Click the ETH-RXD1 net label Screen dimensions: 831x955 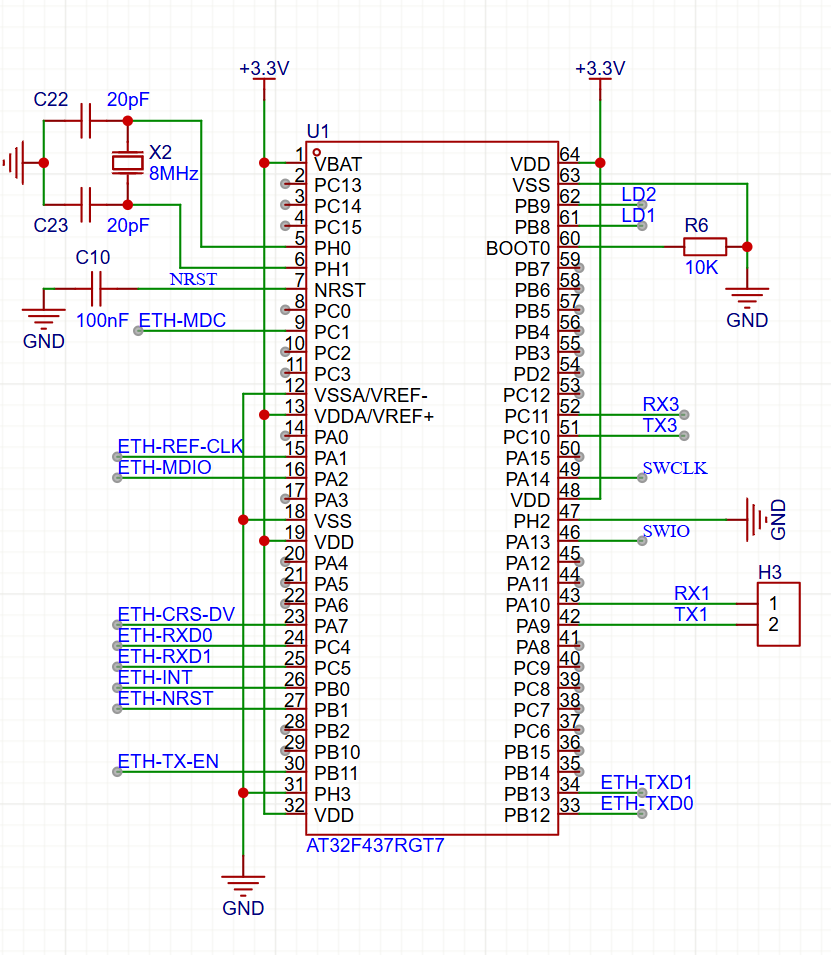[x=164, y=657]
